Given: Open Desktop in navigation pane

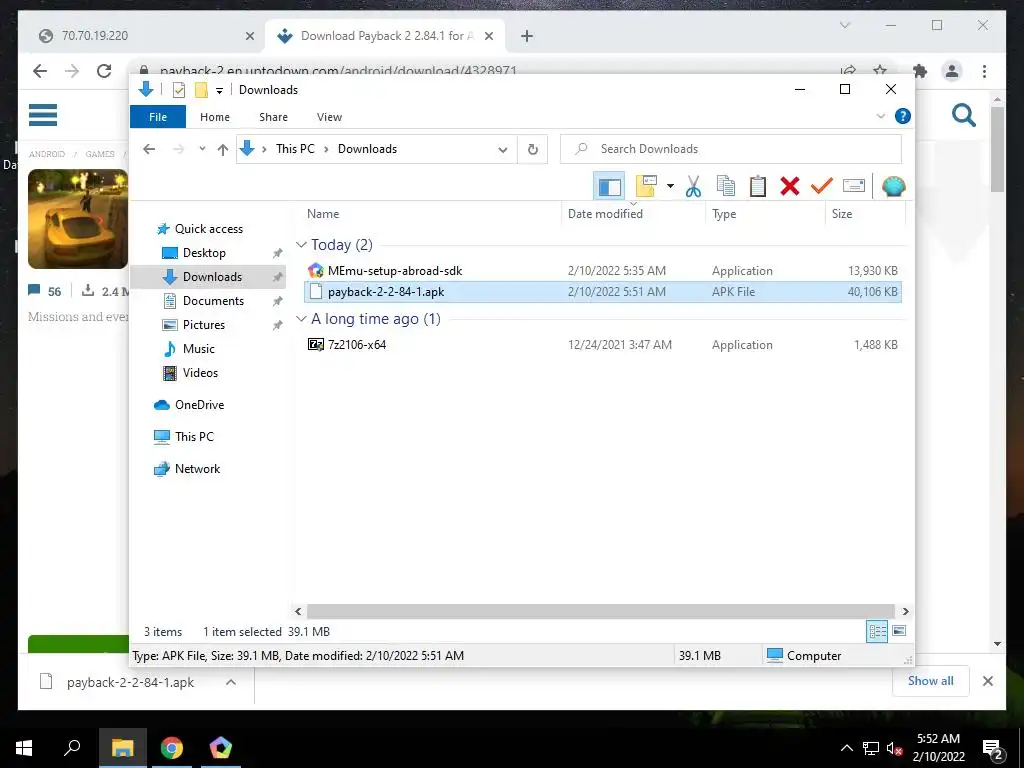Looking at the screenshot, I should (204, 253).
